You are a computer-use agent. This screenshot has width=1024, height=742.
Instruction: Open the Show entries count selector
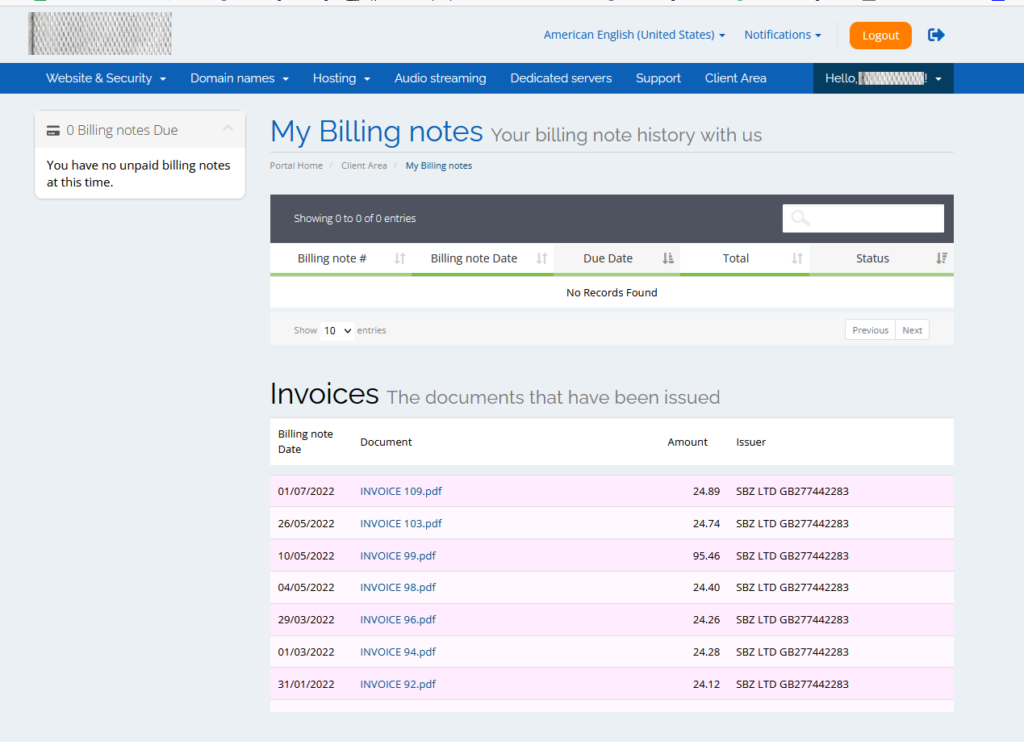[x=337, y=329]
